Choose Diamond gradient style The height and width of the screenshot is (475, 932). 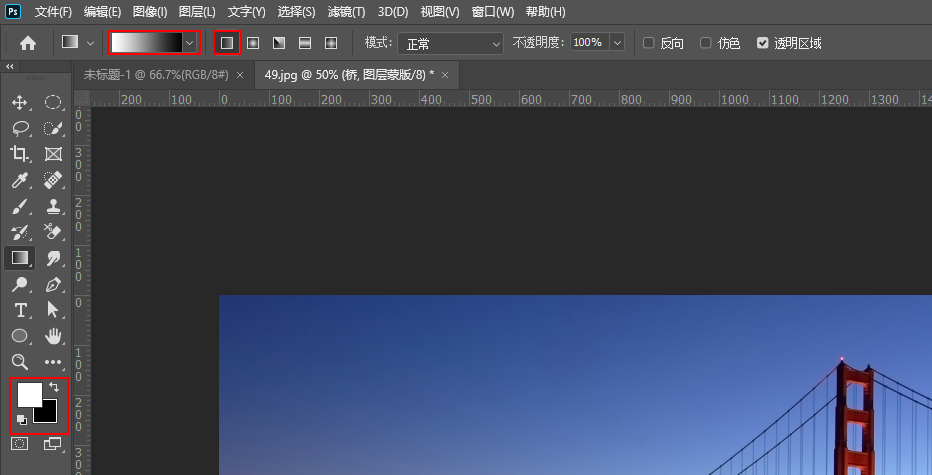(331, 43)
